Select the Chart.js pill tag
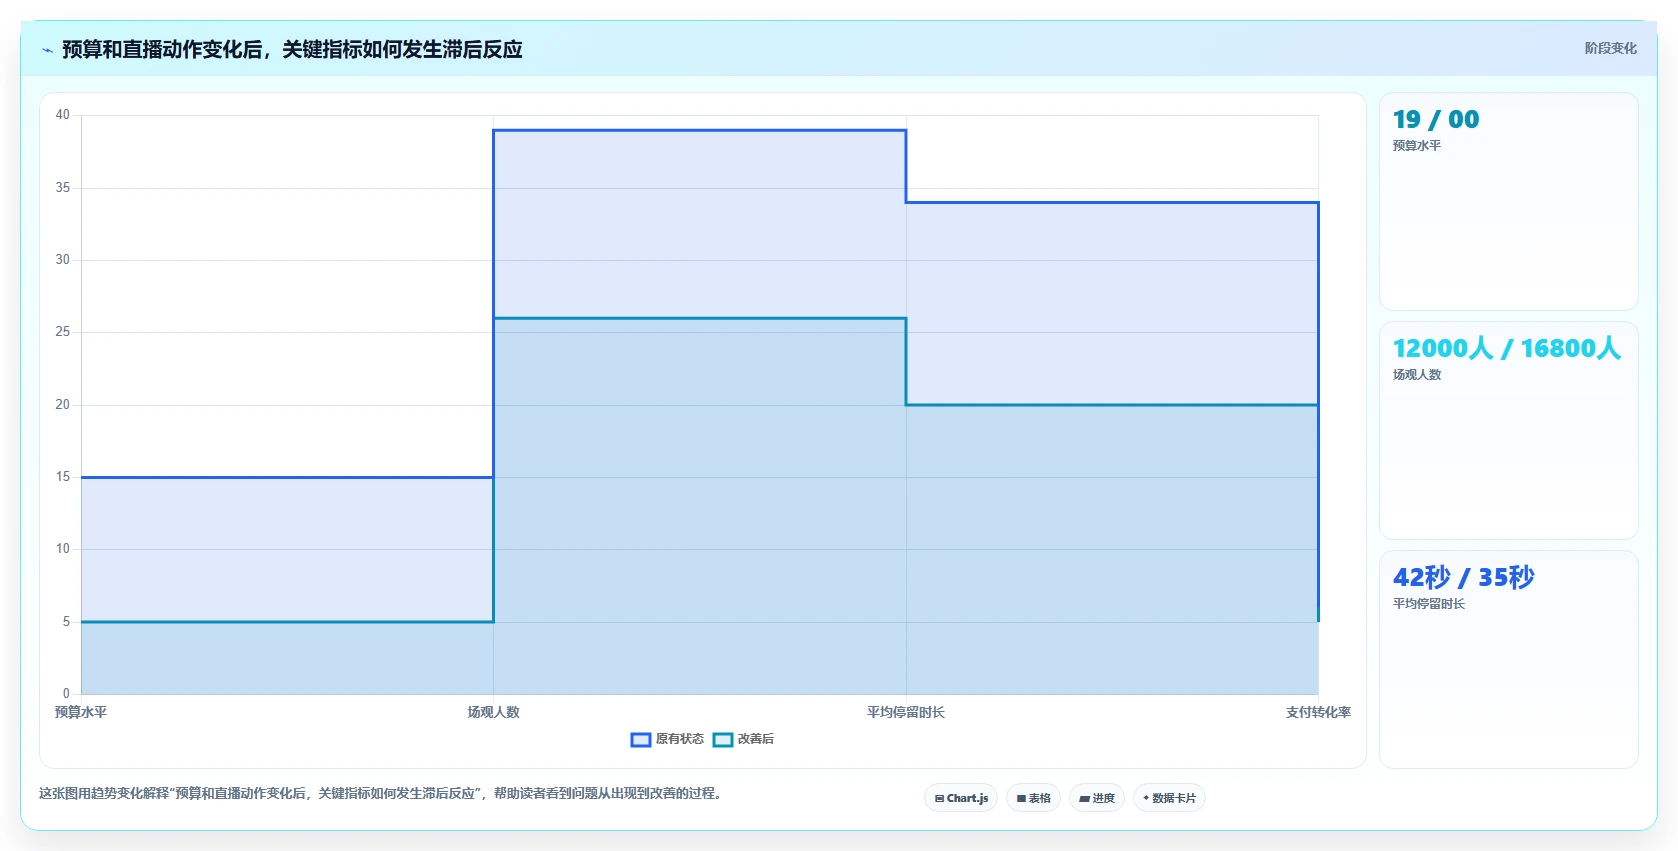Screen dimensions: 1678x851 pos(961,798)
